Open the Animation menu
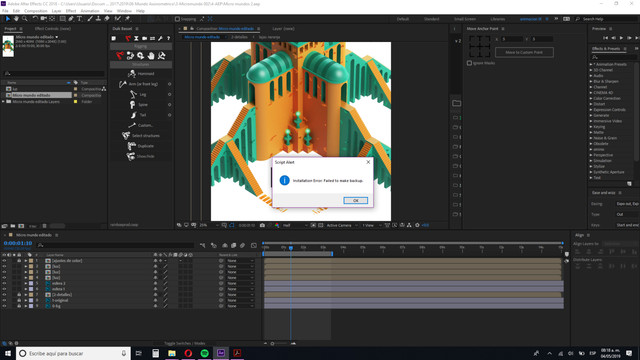Viewport: 640px width, 360px height. point(90,11)
